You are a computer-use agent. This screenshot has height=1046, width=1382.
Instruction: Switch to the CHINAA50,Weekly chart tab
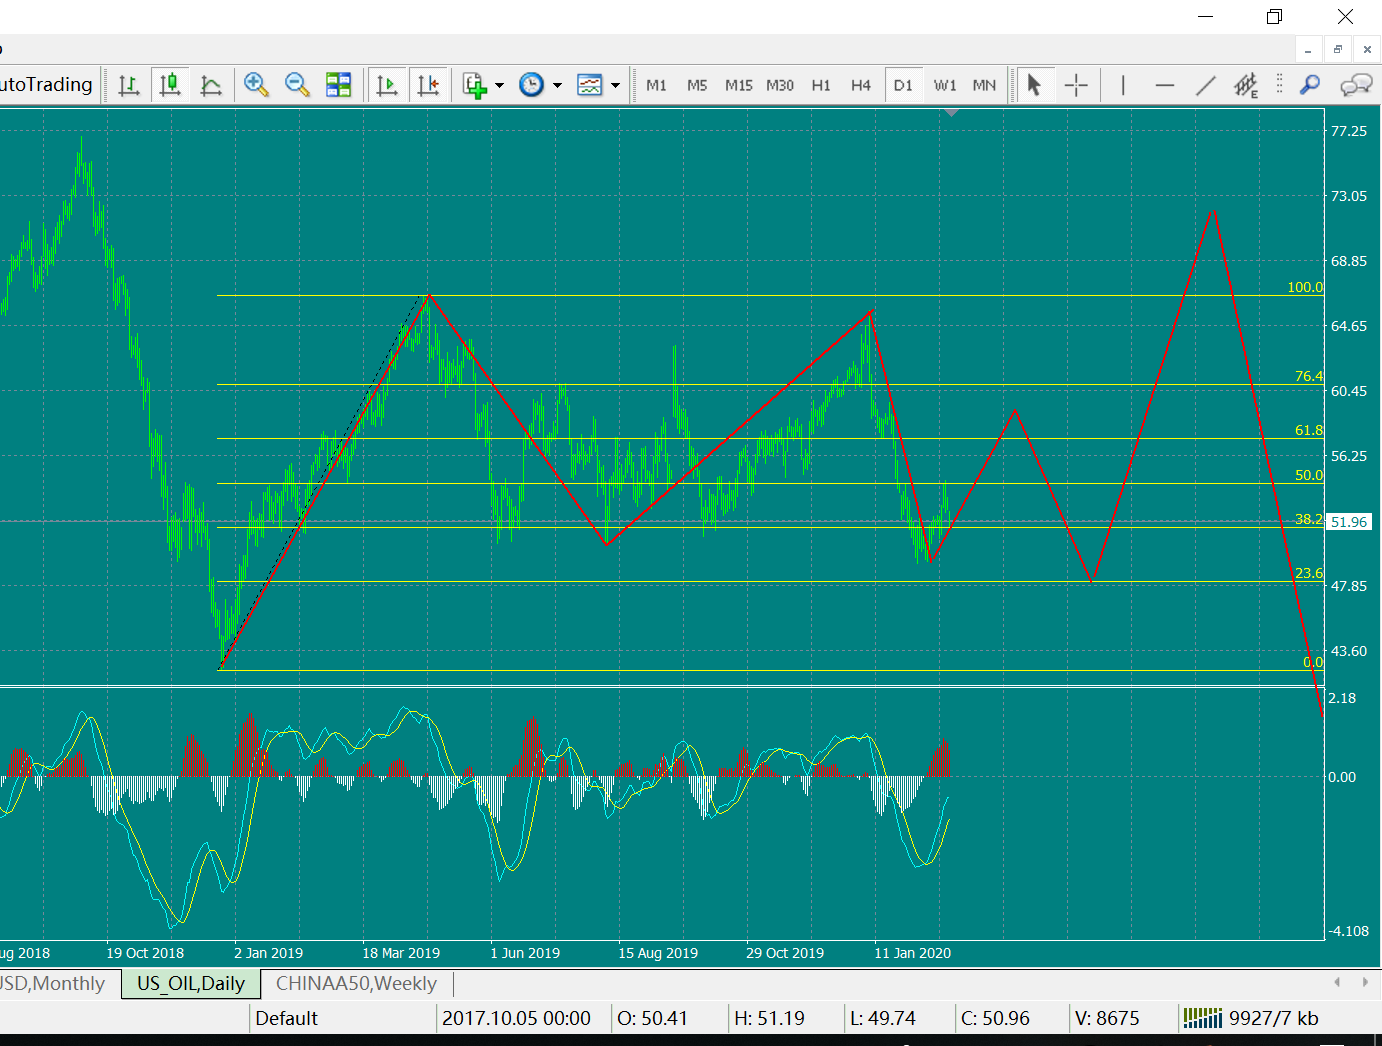pos(356,983)
